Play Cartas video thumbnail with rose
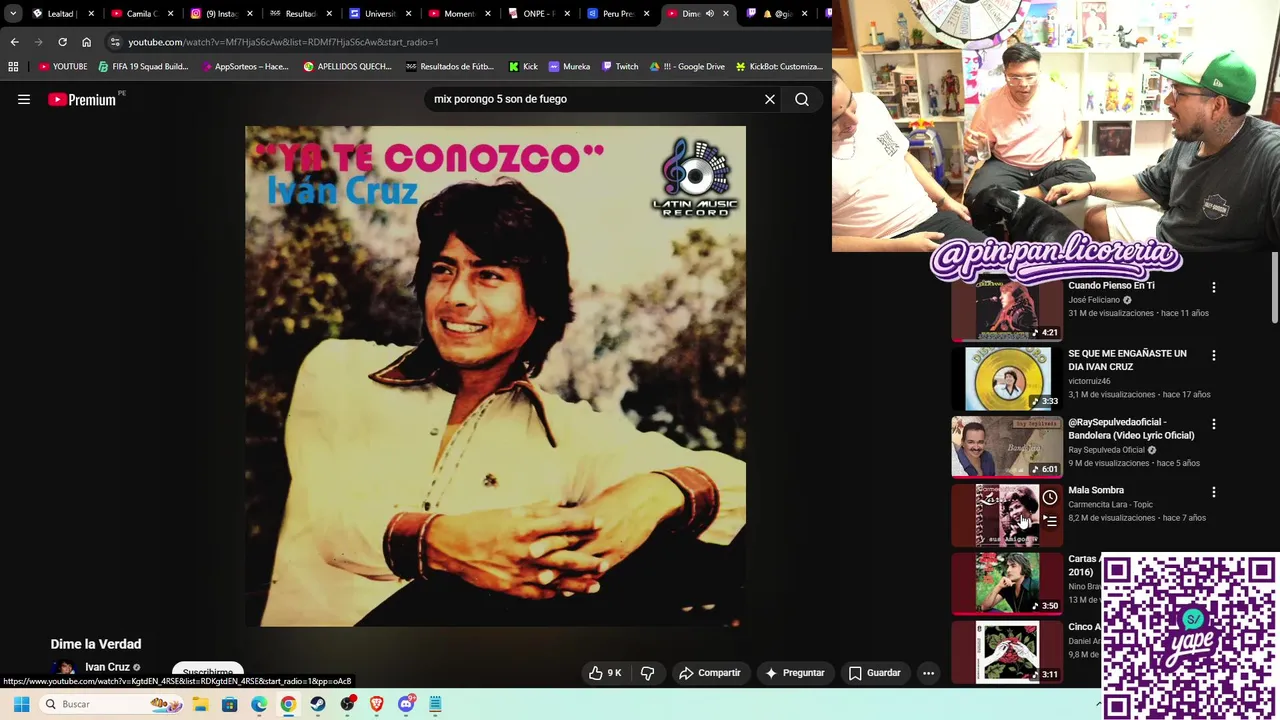The width and height of the screenshot is (1280, 720). click(x=1007, y=583)
